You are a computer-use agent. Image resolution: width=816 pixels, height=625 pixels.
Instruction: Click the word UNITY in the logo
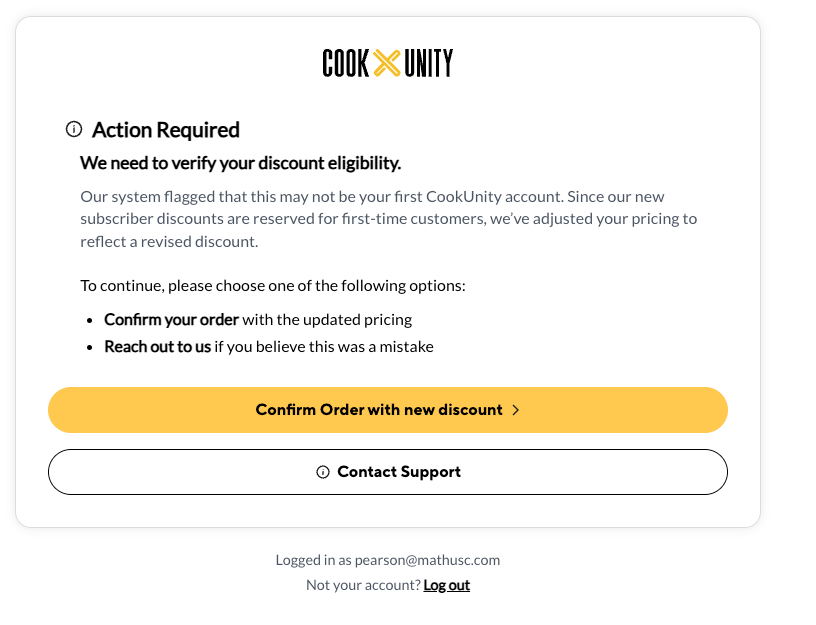pos(428,64)
